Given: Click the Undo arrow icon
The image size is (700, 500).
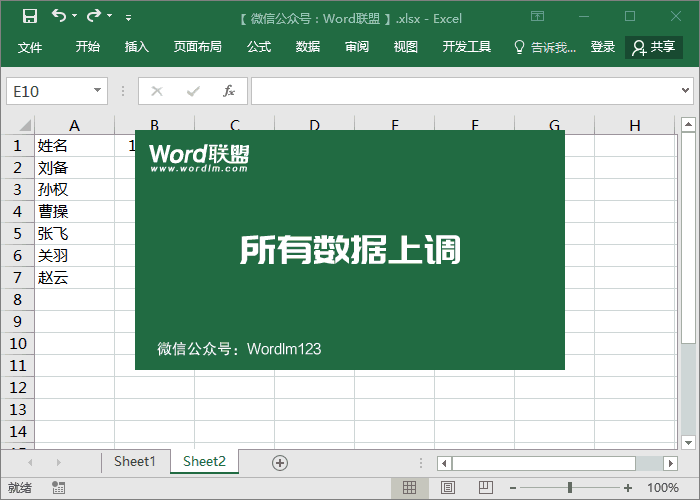Looking at the screenshot, I should pos(59,16).
